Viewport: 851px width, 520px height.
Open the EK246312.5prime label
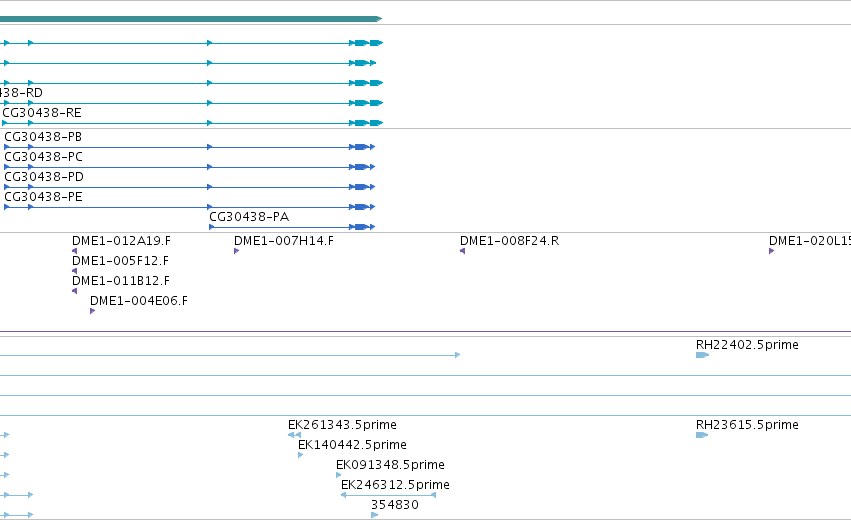[395, 485]
